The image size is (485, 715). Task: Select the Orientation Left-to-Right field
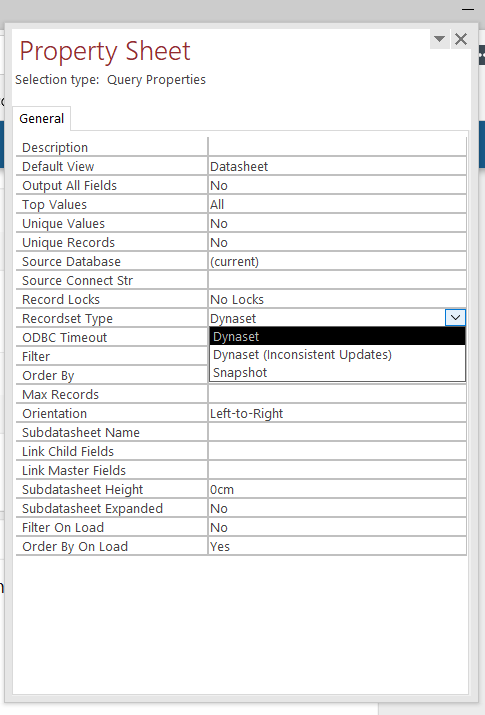pyautogui.click(x=337, y=414)
